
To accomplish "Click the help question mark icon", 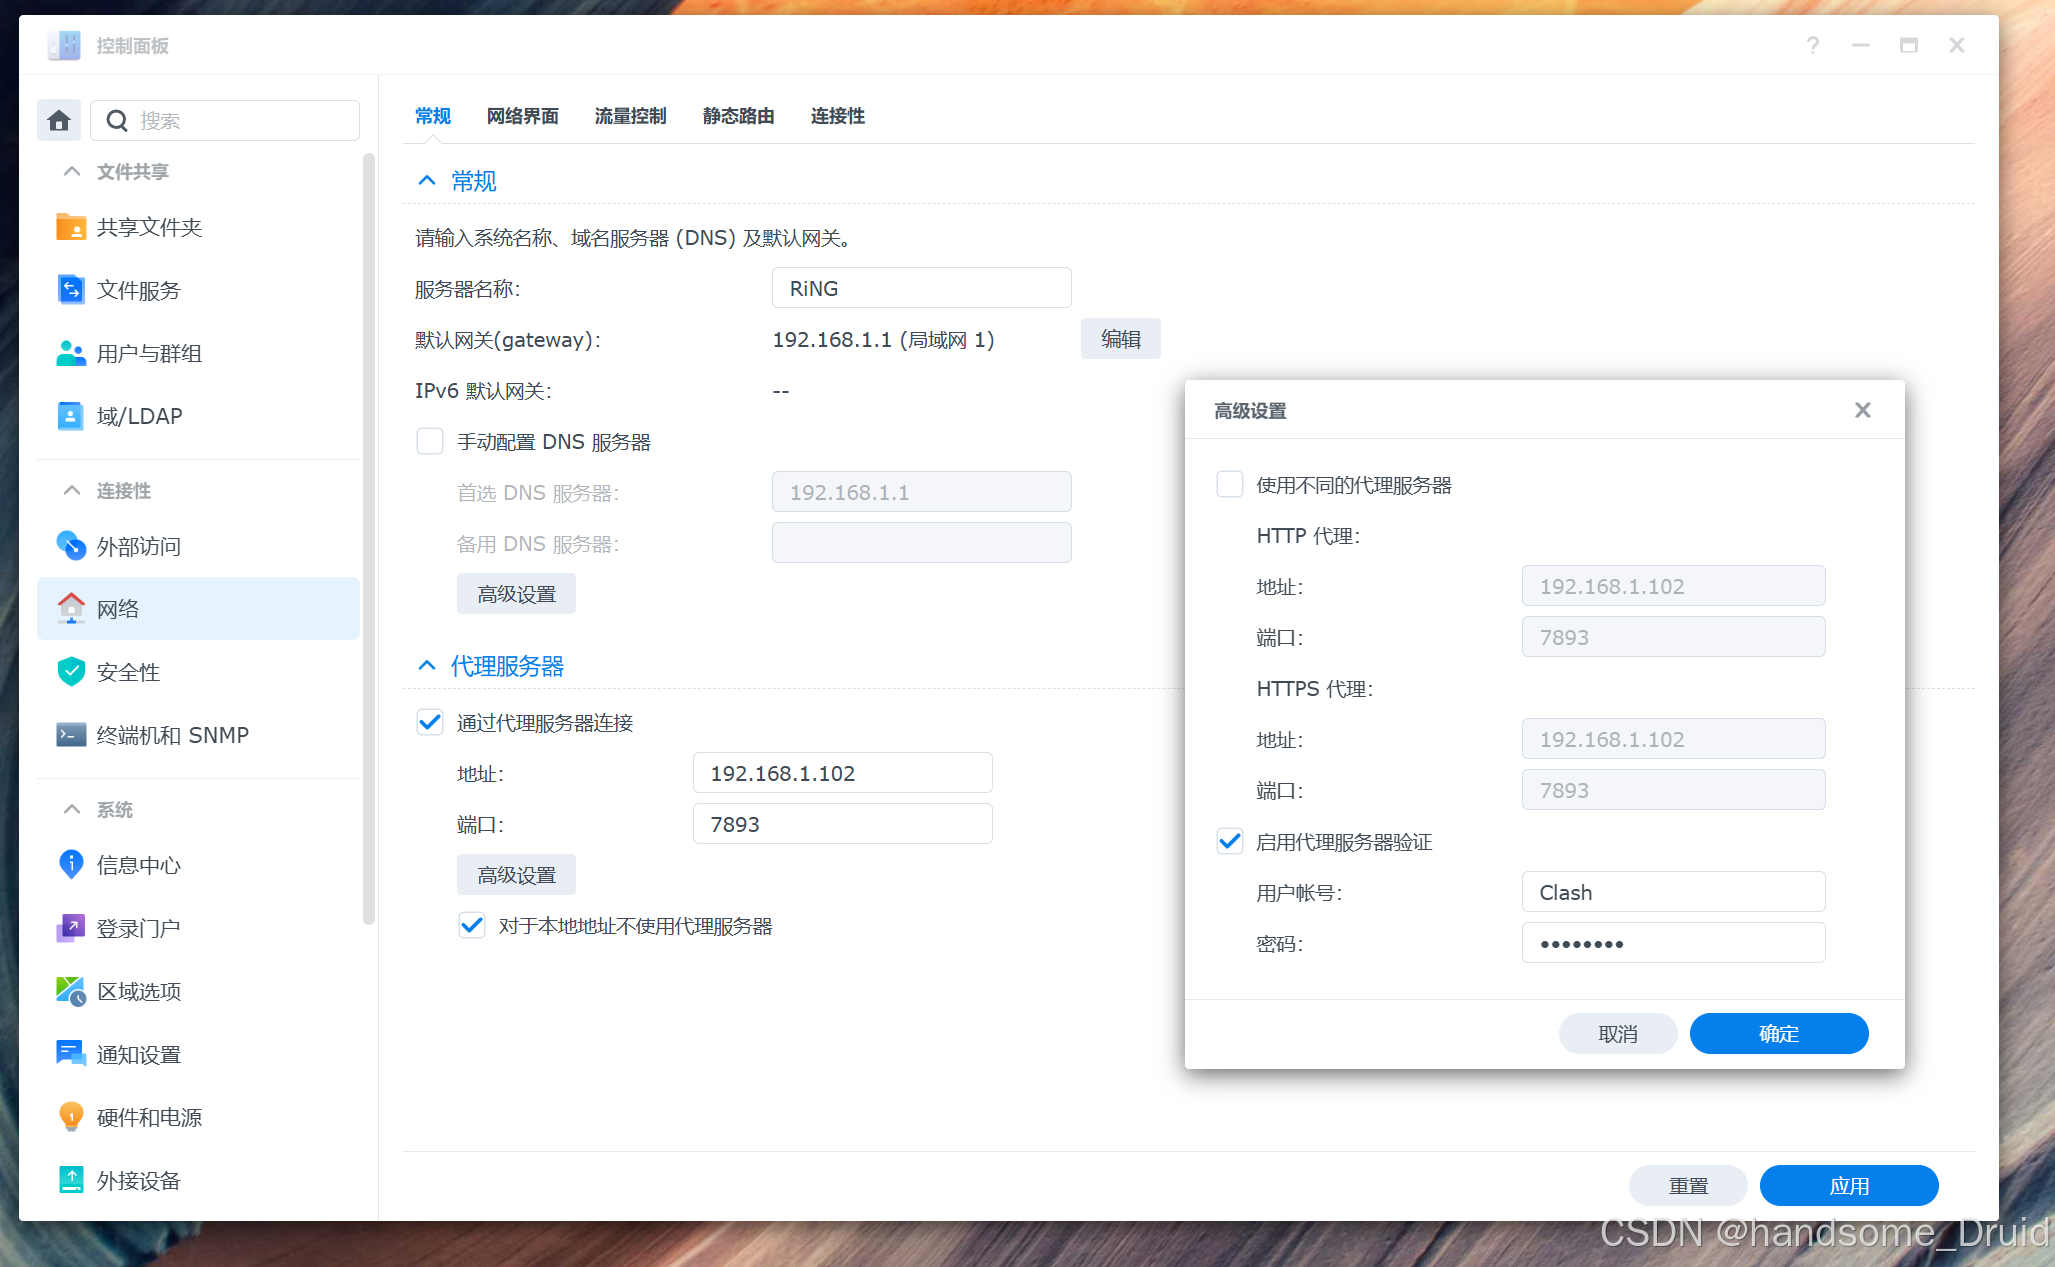I will tap(1812, 45).
